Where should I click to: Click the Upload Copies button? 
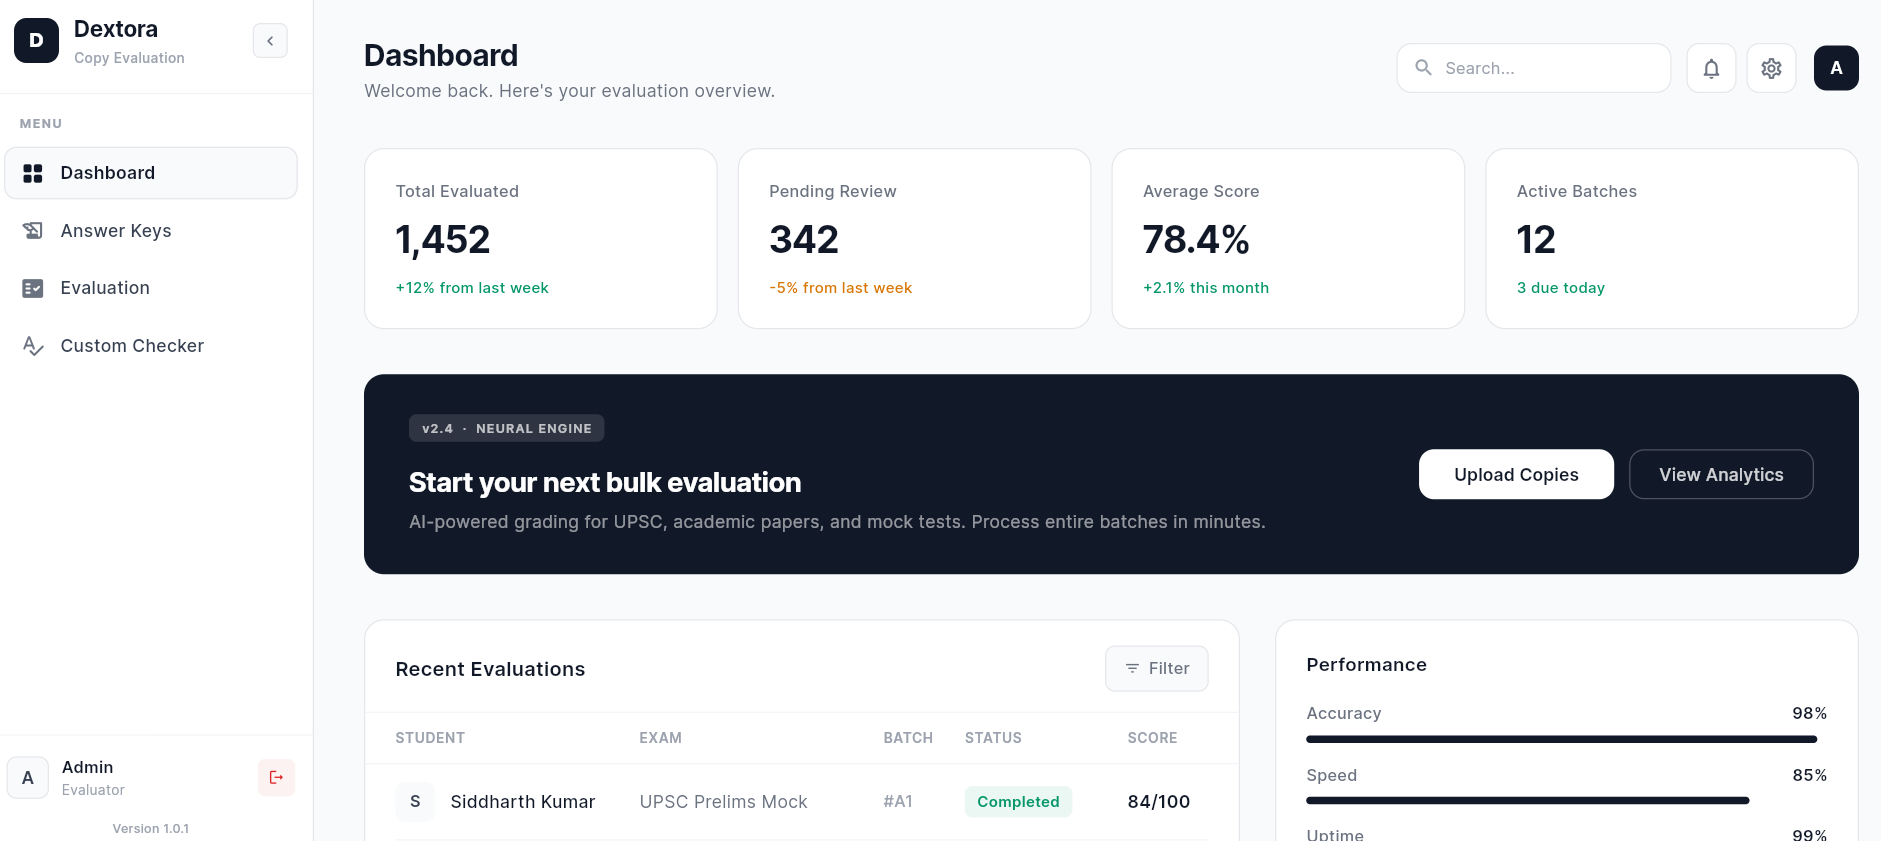(x=1516, y=474)
